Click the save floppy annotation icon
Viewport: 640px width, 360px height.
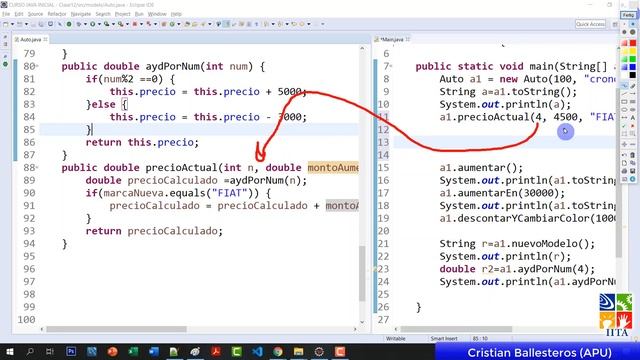click(x=633, y=171)
